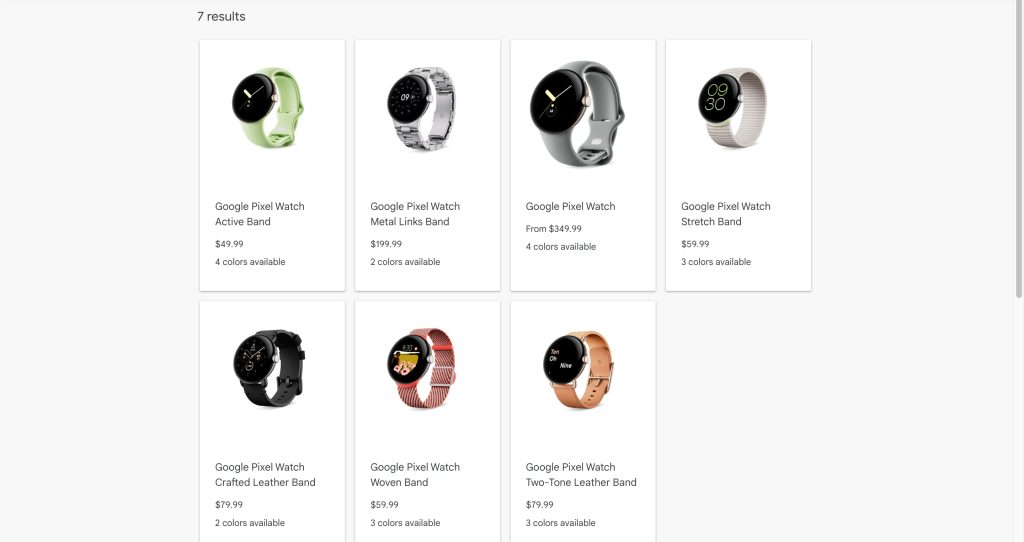The height and width of the screenshot is (542, 1024).
Task: Select the $199.99 price on Metal Links Band
Action: (x=386, y=244)
